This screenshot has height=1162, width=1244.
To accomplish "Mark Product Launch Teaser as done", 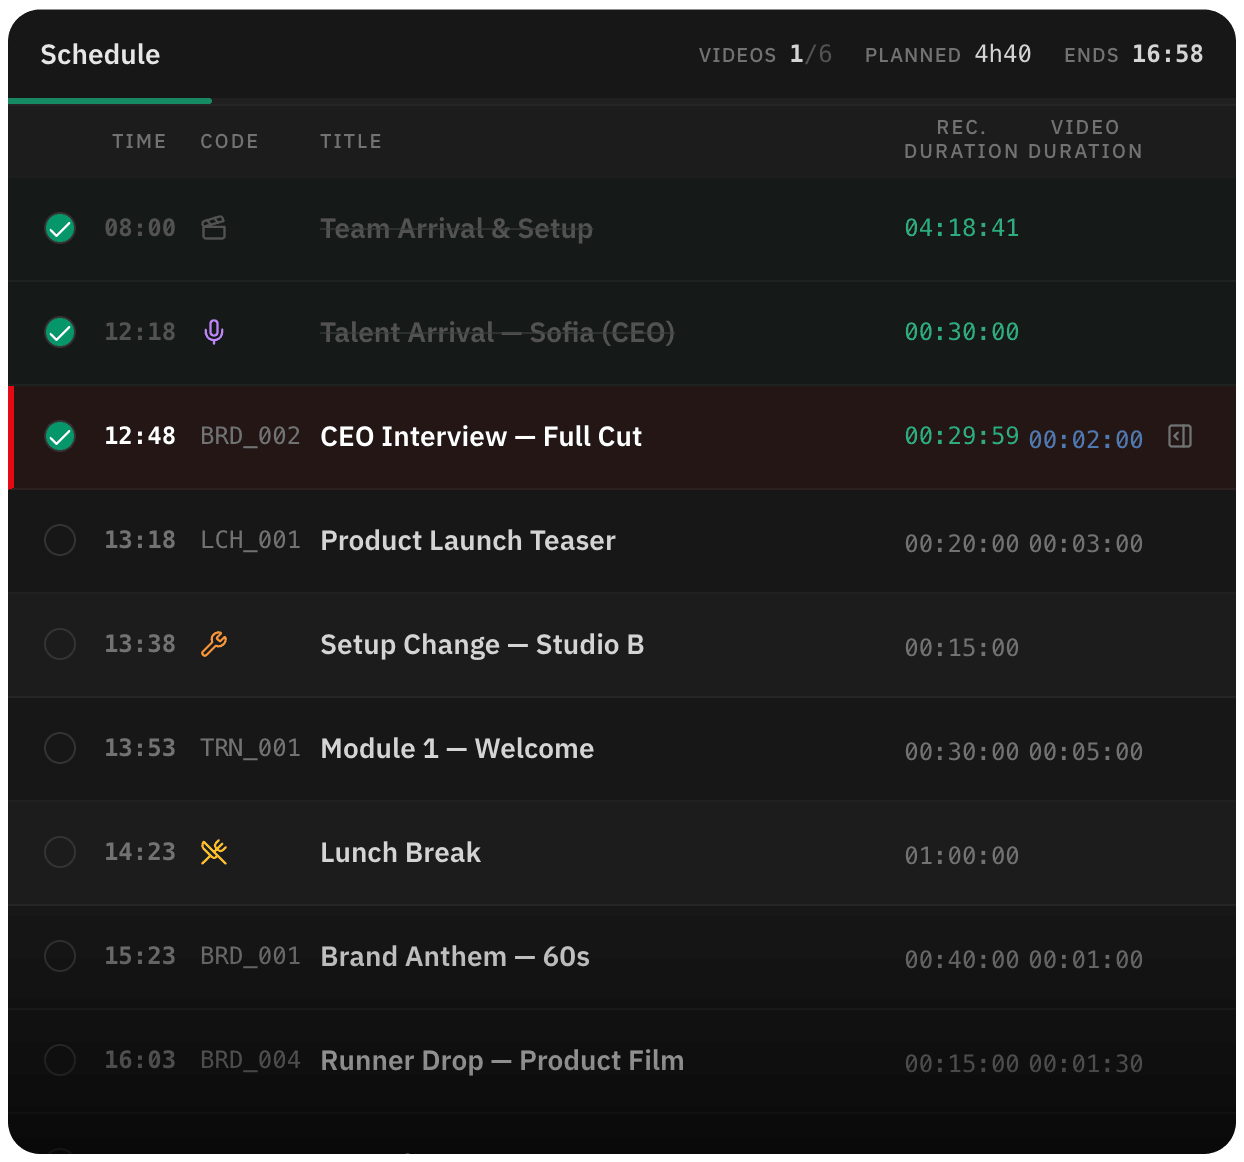I will click(x=60, y=540).
